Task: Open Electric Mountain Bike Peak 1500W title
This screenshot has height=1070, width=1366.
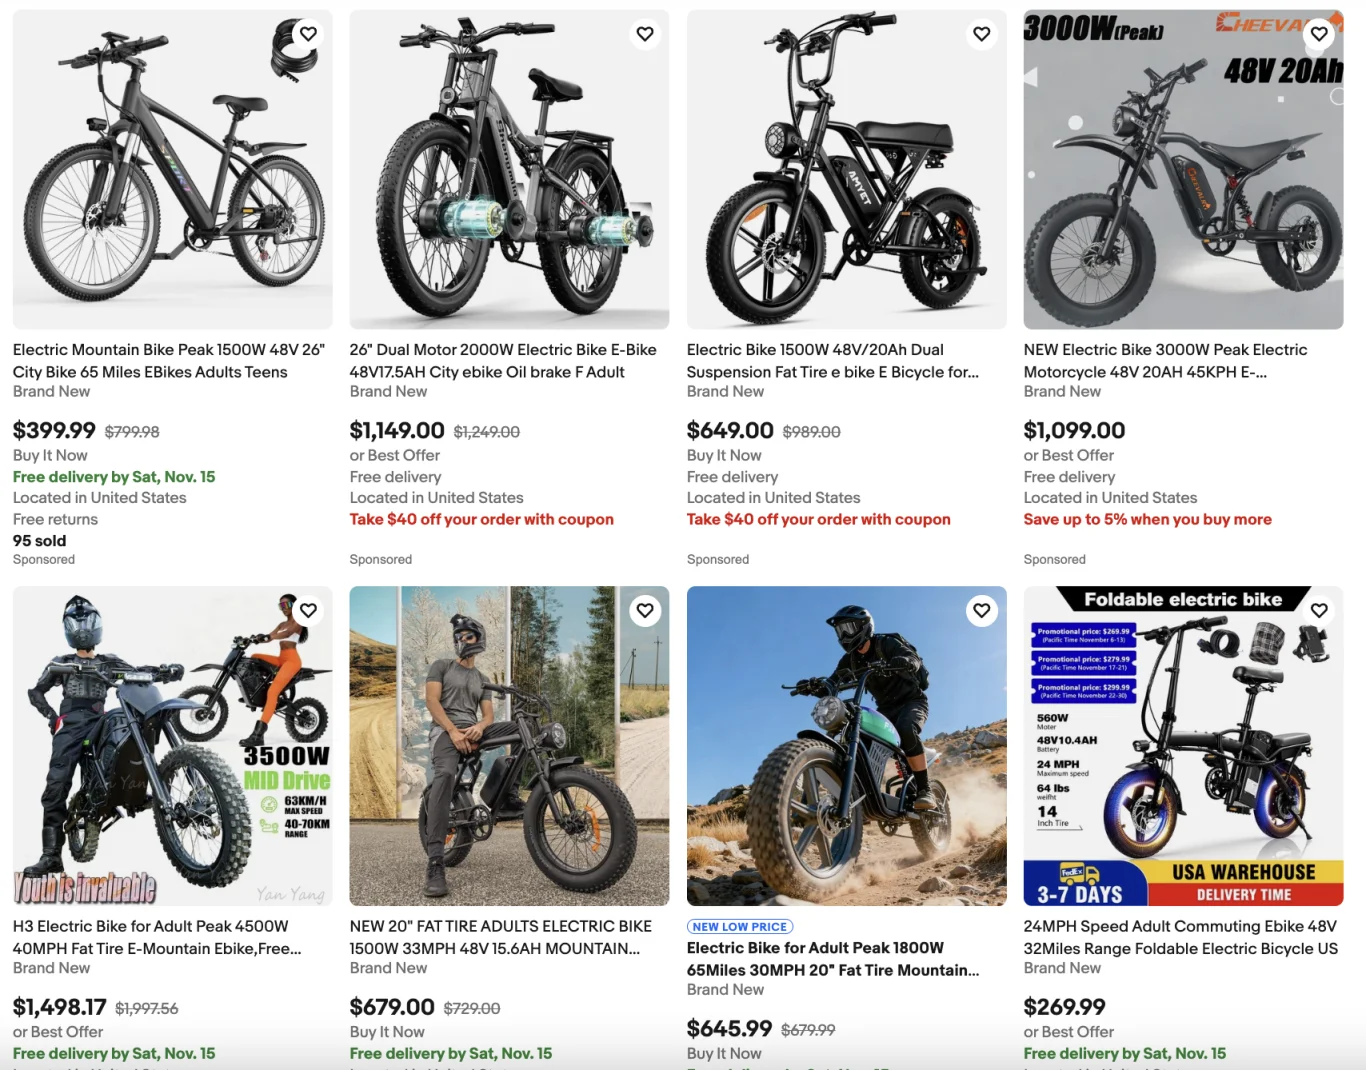Action: coord(168,361)
